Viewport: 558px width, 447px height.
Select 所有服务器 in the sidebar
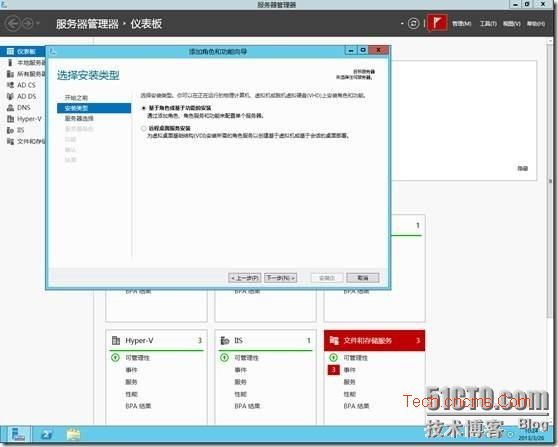[26, 74]
